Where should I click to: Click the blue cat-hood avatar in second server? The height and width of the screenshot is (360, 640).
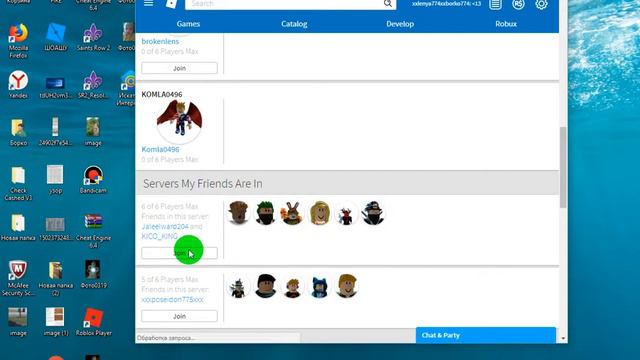point(320,286)
